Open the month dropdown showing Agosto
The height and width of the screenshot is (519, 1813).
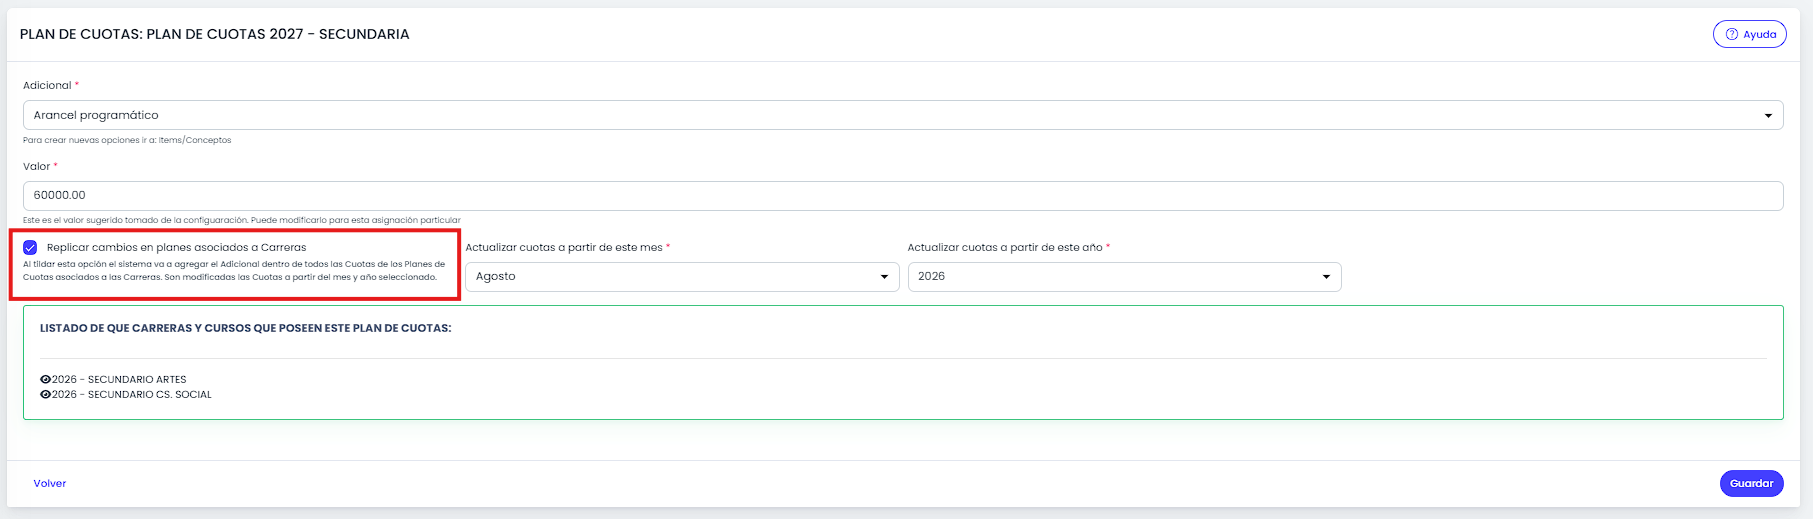(682, 277)
